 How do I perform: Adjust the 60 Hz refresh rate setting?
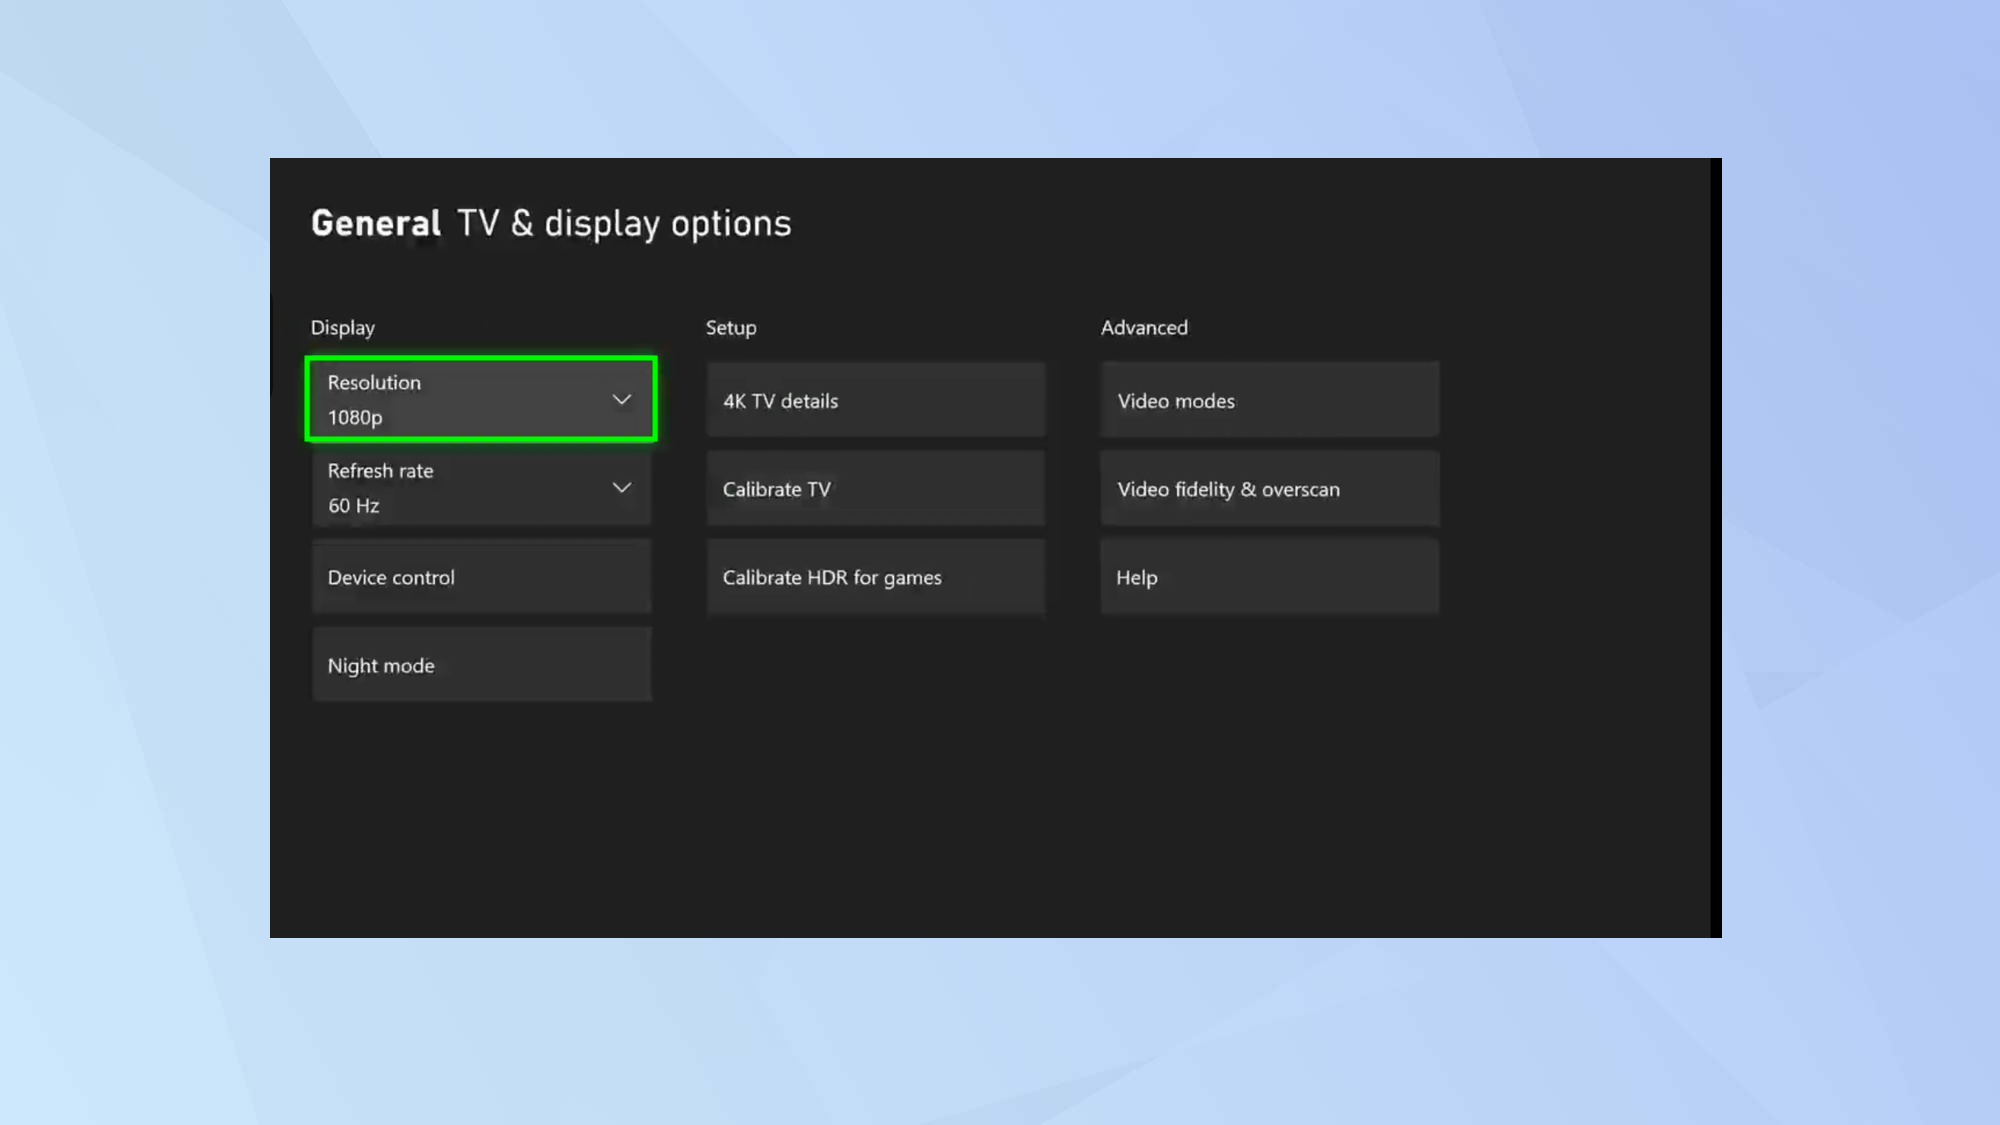(481, 487)
